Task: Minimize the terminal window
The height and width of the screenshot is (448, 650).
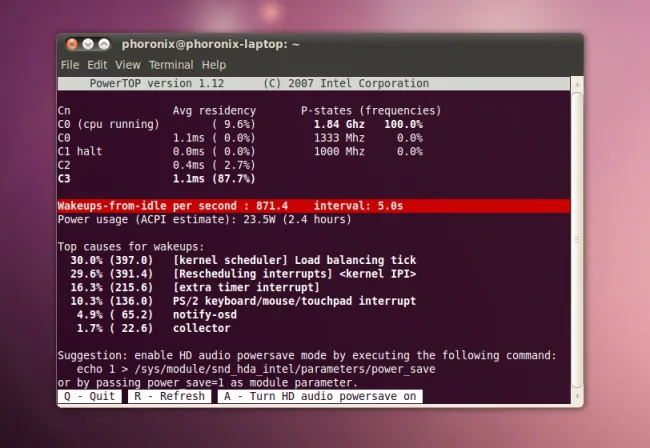Action: click(88, 44)
